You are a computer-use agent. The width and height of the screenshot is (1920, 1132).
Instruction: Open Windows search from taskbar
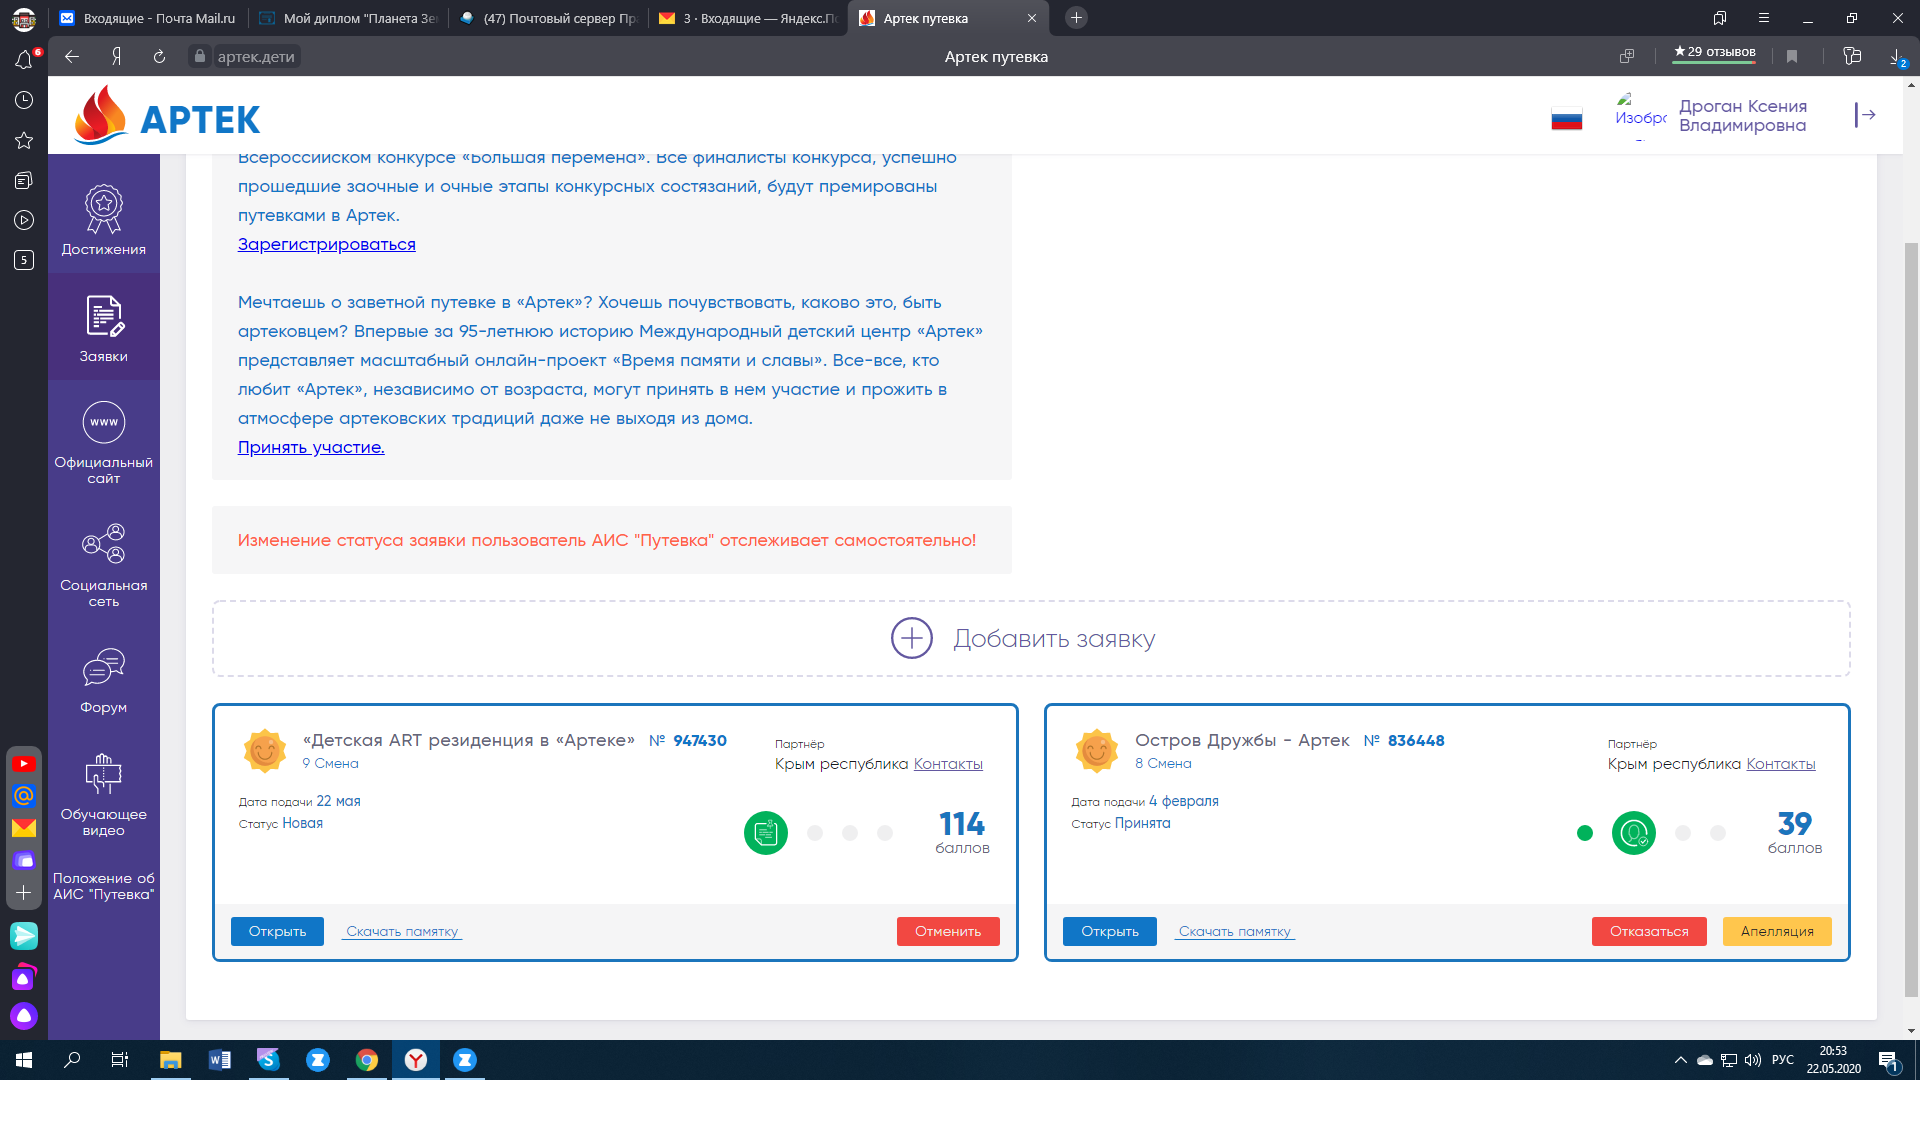pos(72,1060)
